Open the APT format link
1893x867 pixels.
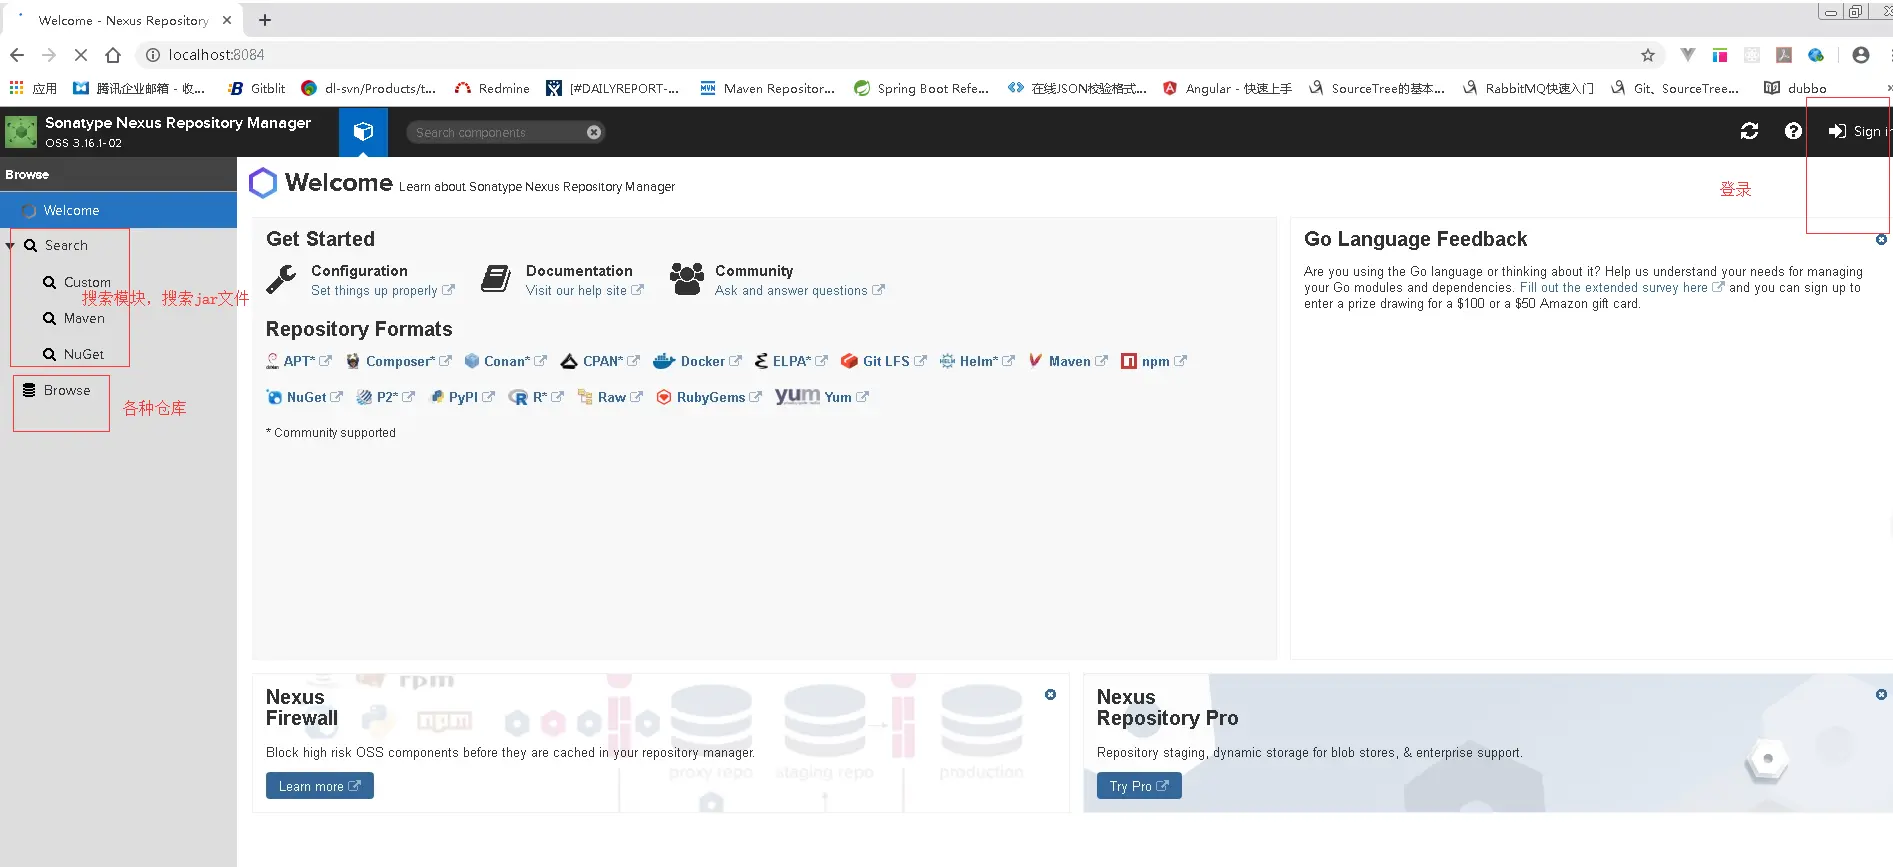[299, 361]
